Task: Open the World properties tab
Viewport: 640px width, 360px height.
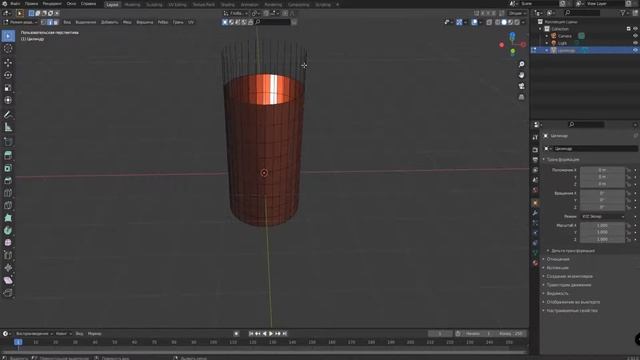Action: click(x=535, y=190)
